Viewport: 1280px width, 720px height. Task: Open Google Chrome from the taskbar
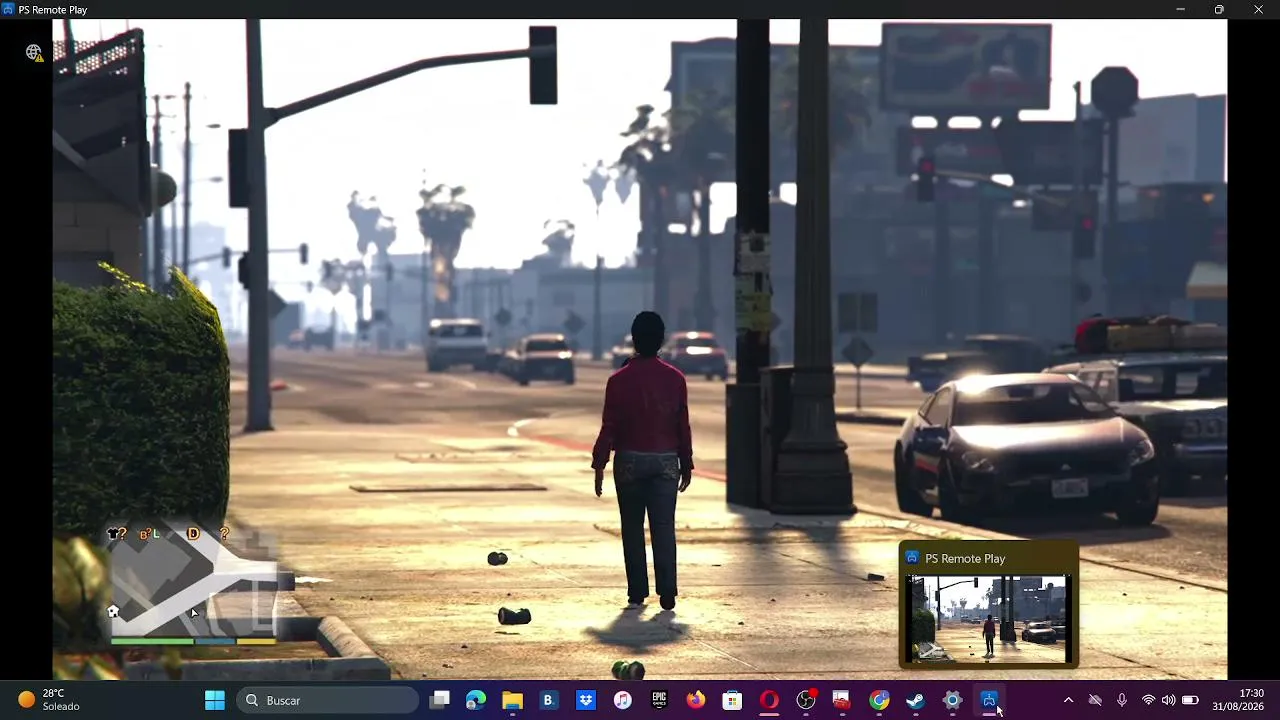pyautogui.click(x=879, y=700)
